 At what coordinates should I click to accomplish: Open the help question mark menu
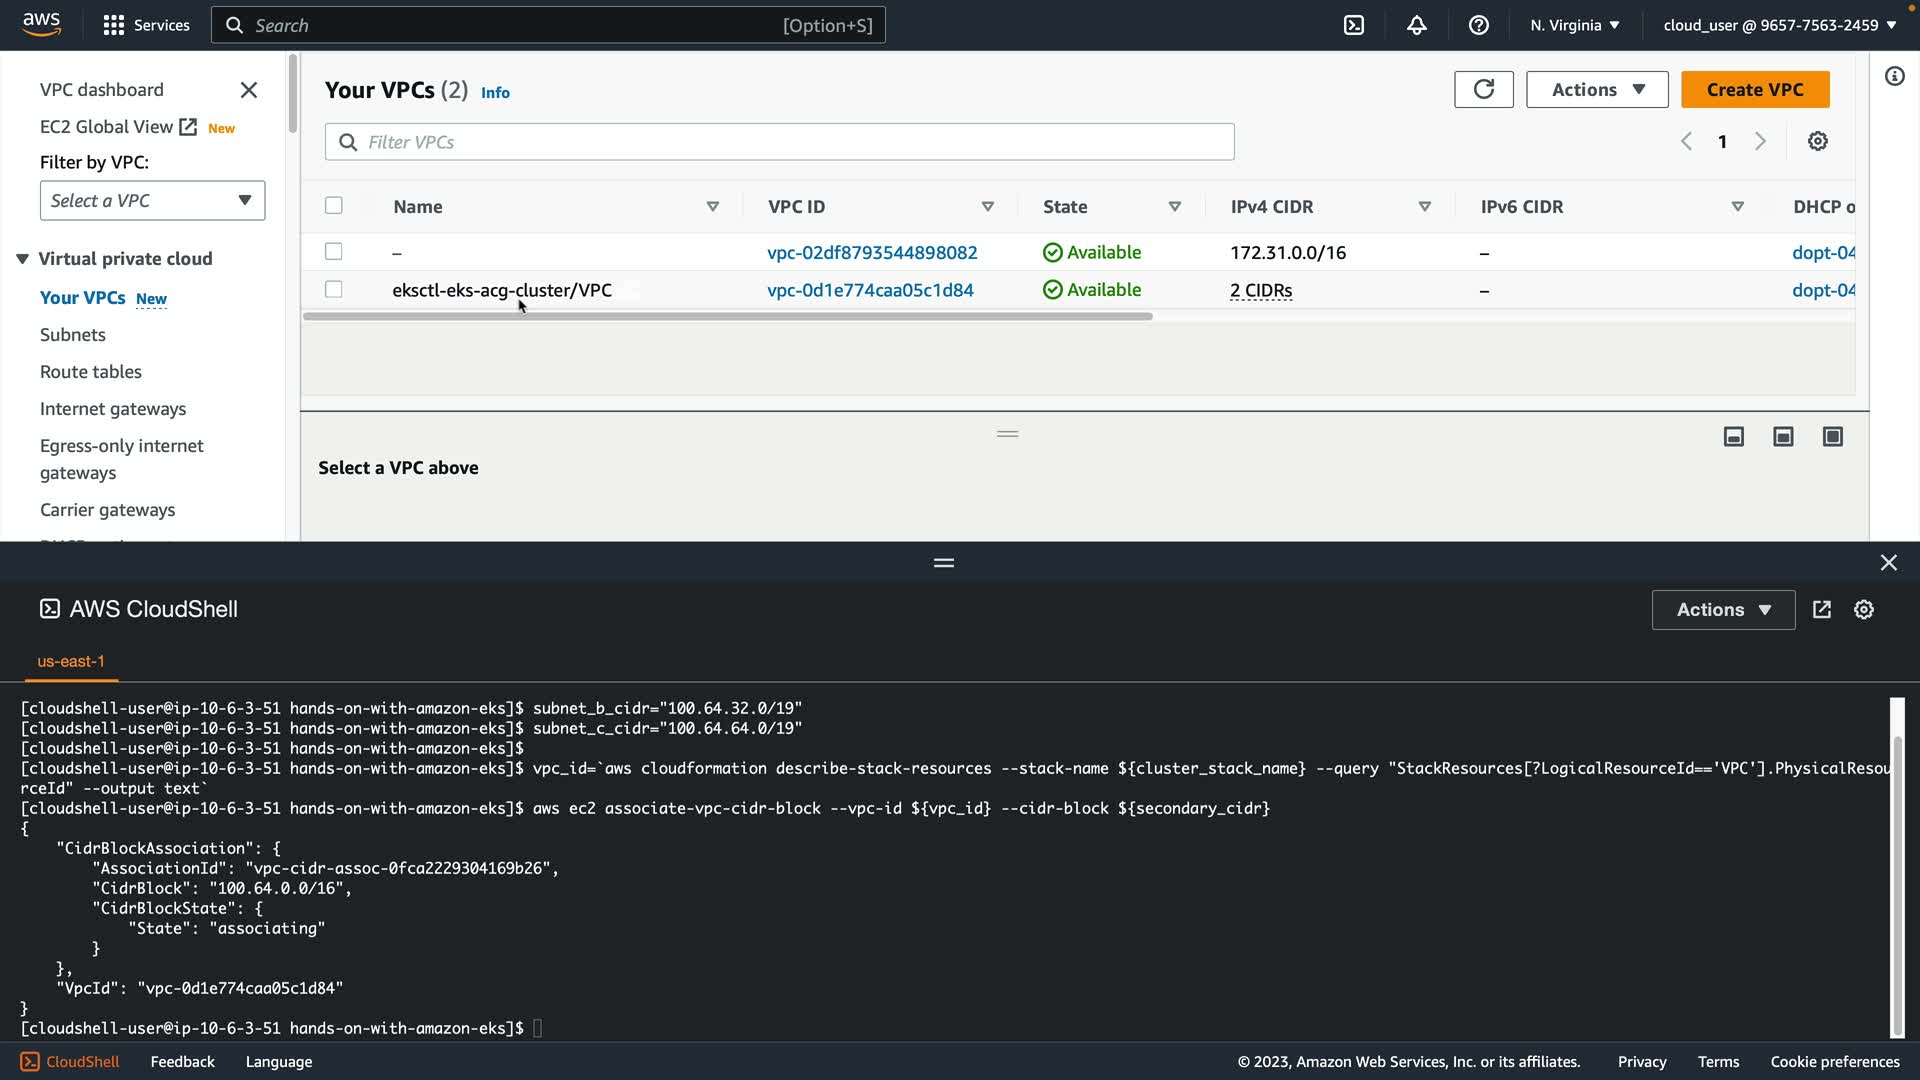(1478, 25)
